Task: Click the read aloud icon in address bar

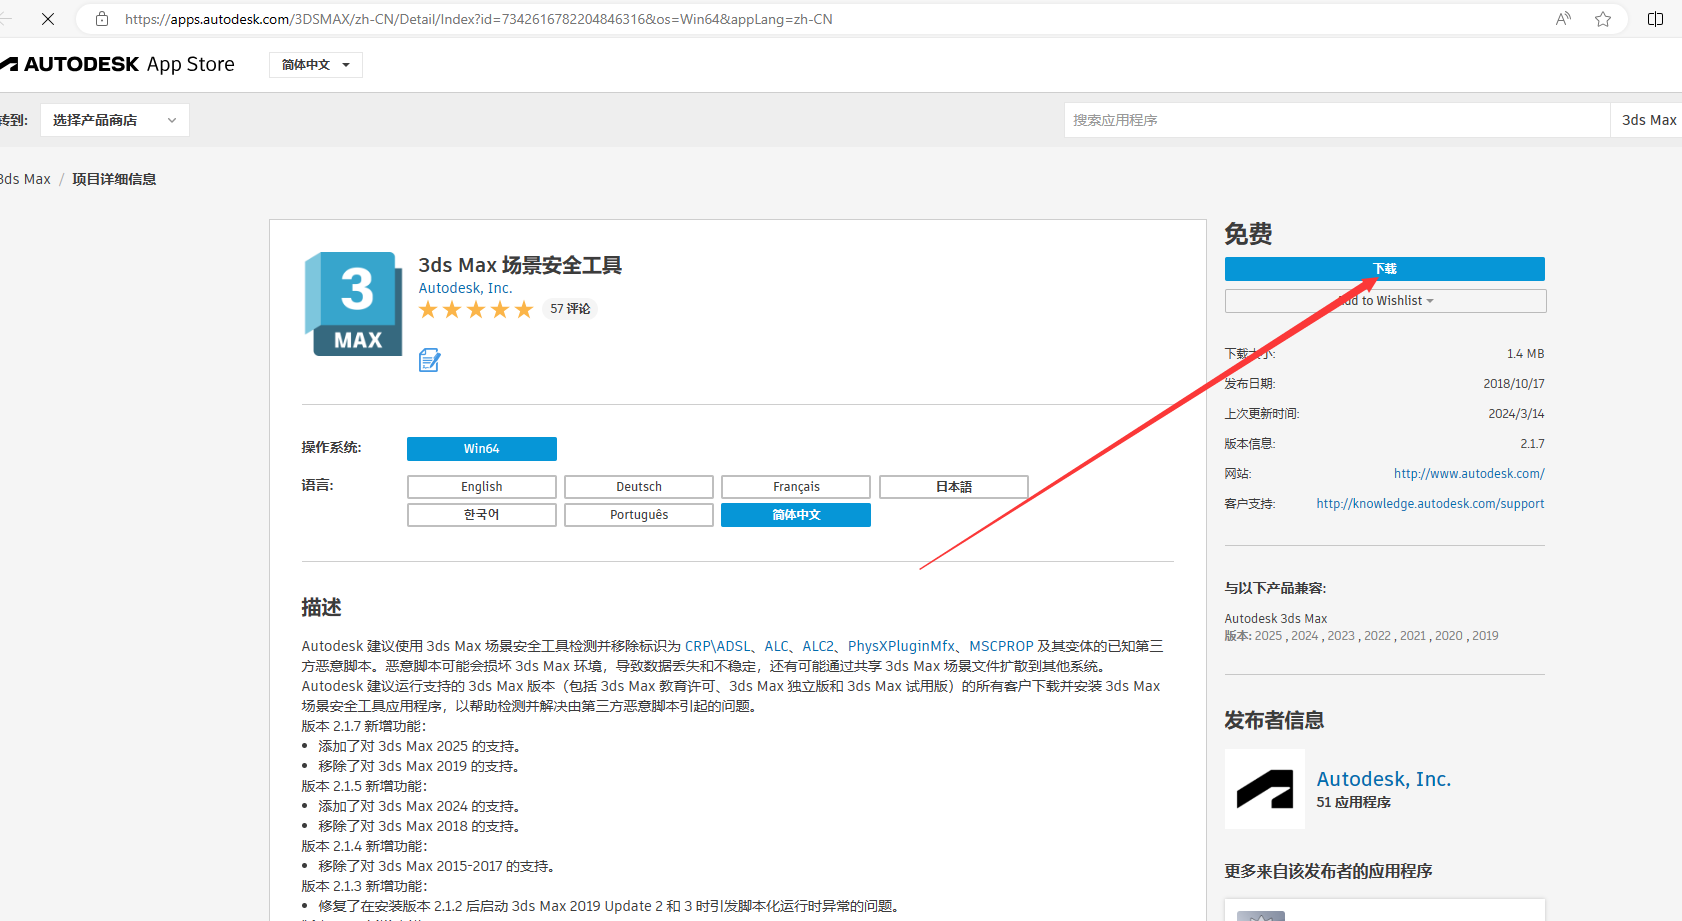Action: (1563, 19)
